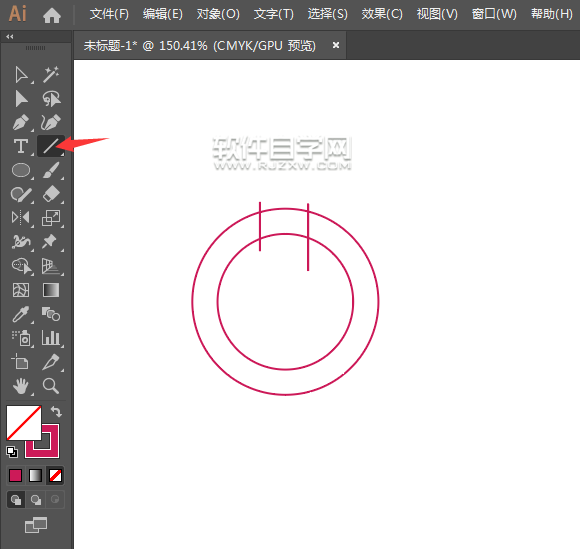Close the 未标题-1 document tab
The height and width of the screenshot is (549, 580).
[335, 45]
